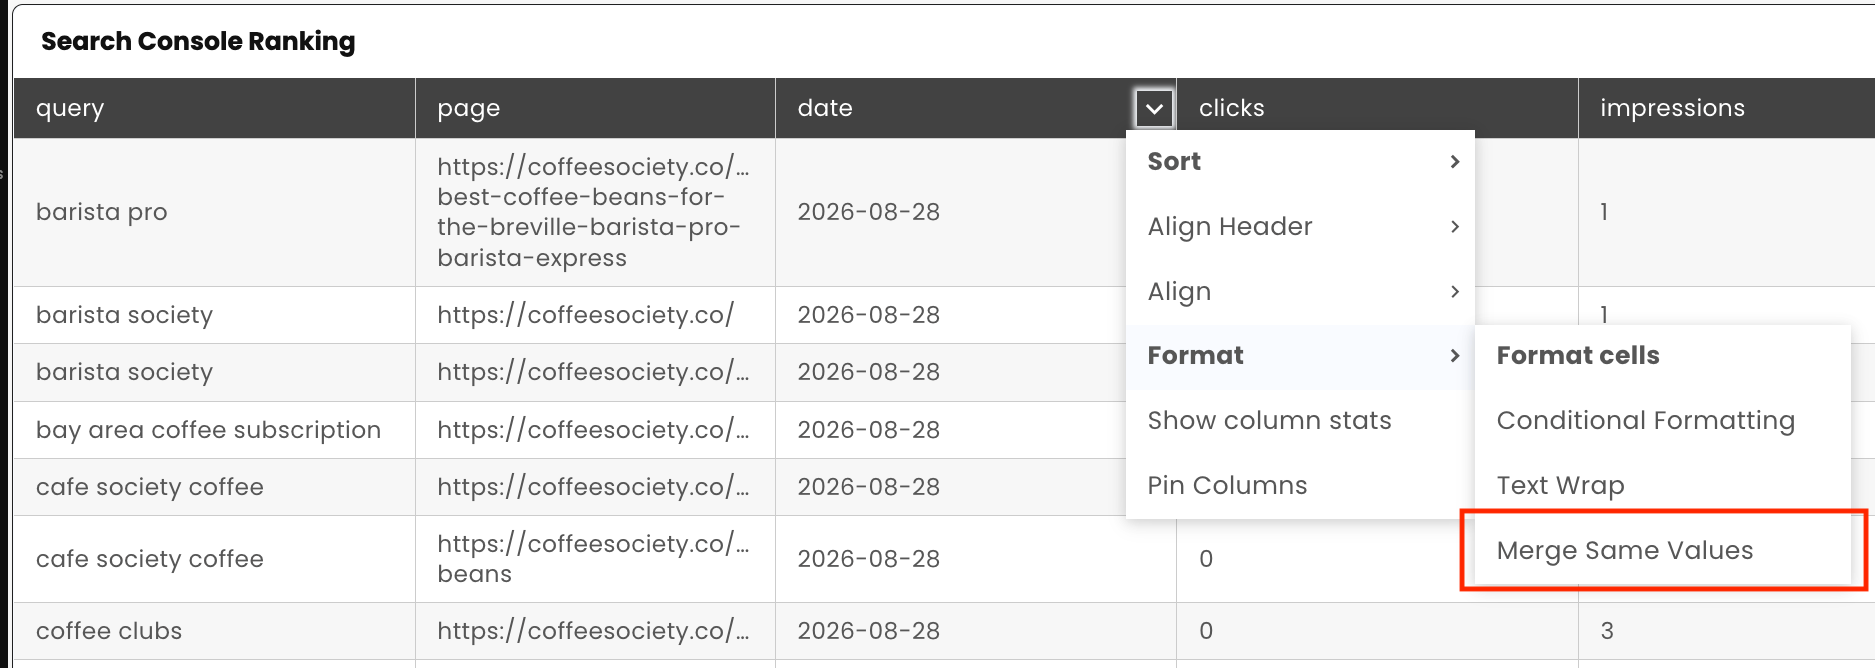
Task: Click the page column header
Action: point(595,108)
